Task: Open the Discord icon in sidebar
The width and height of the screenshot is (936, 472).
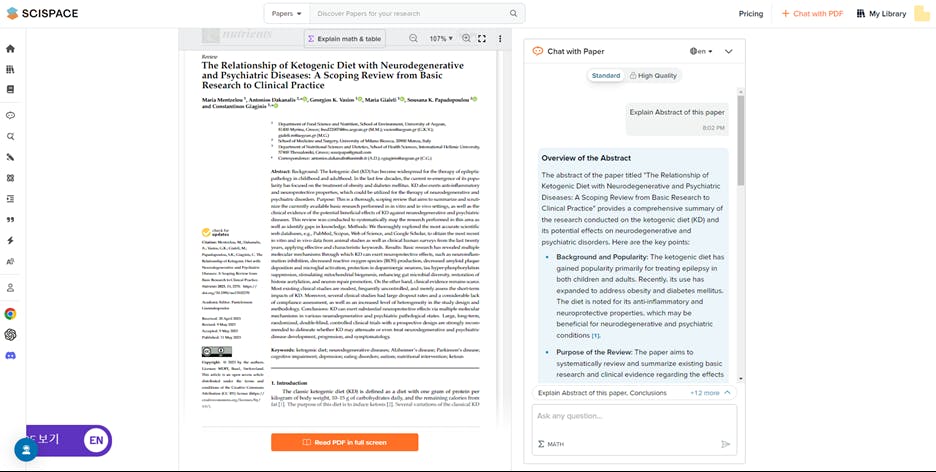Action: click(10, 356)
